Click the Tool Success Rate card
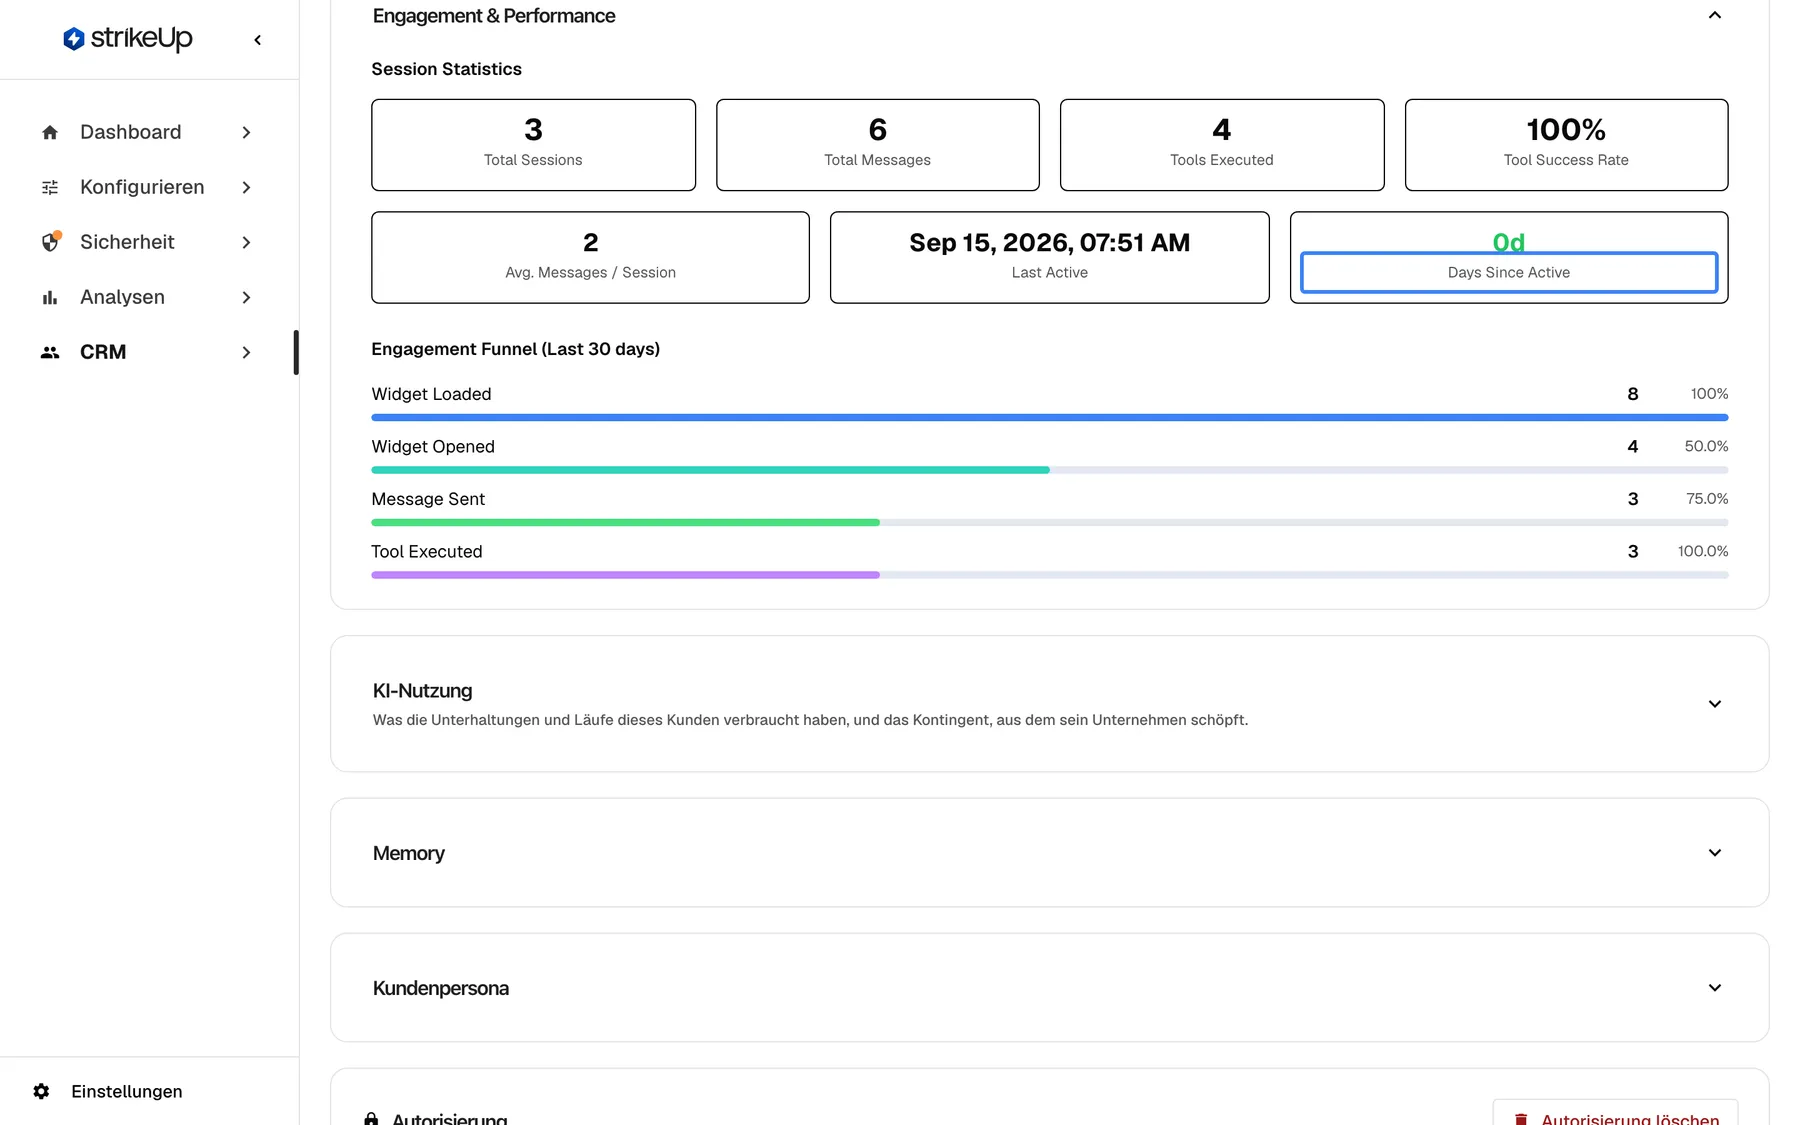The image size is (1800, 1125). 1566,145
